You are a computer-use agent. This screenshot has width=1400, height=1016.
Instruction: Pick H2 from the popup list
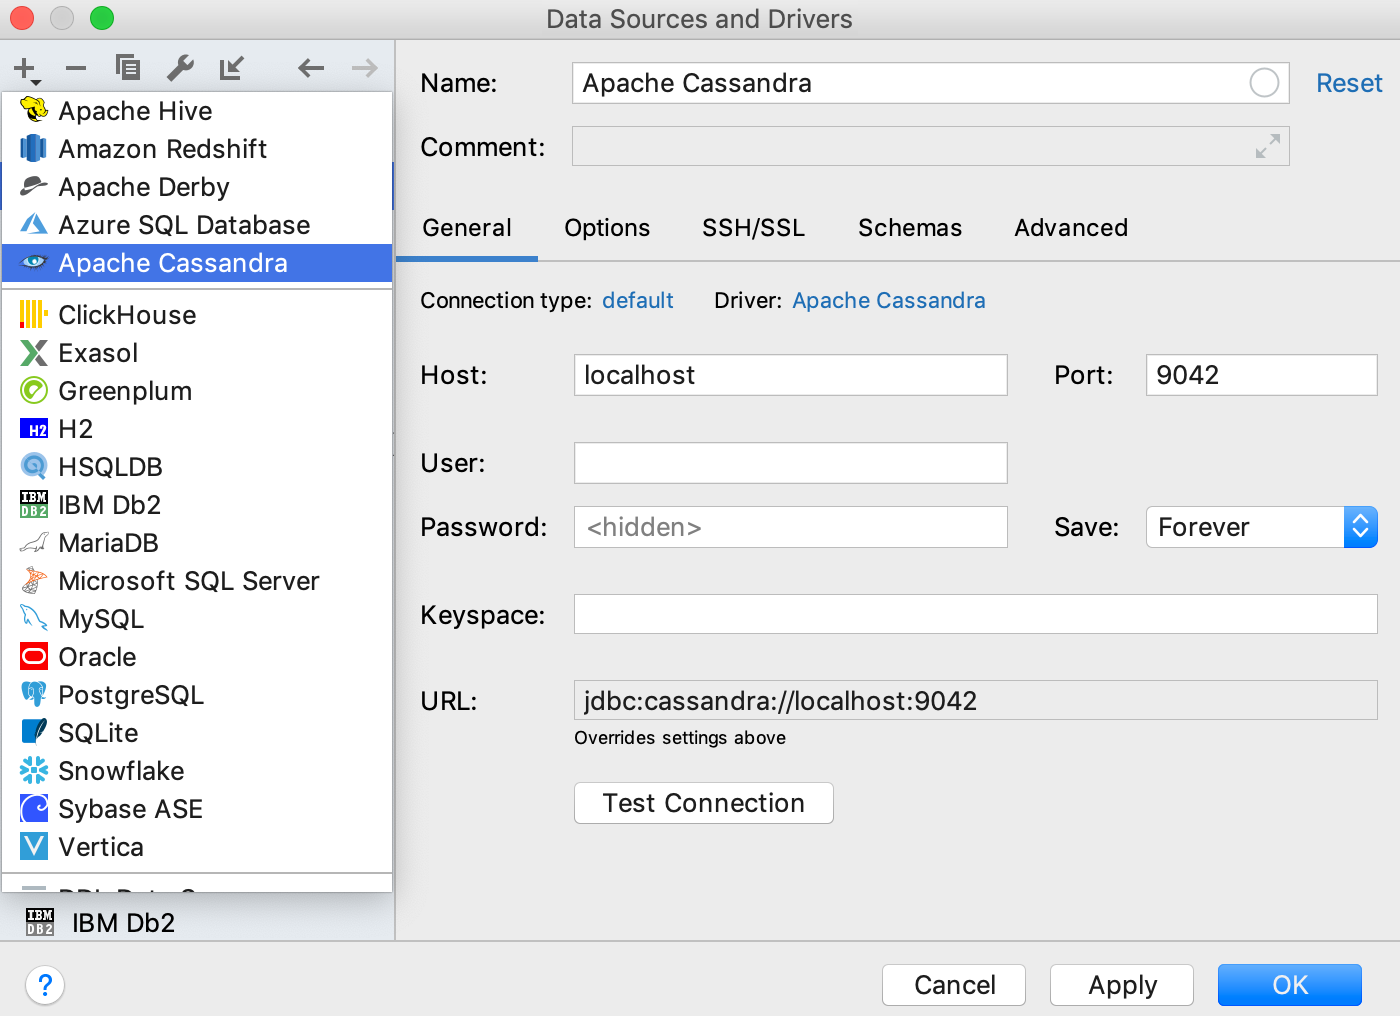pyautogui.click(x=197, y=429)
